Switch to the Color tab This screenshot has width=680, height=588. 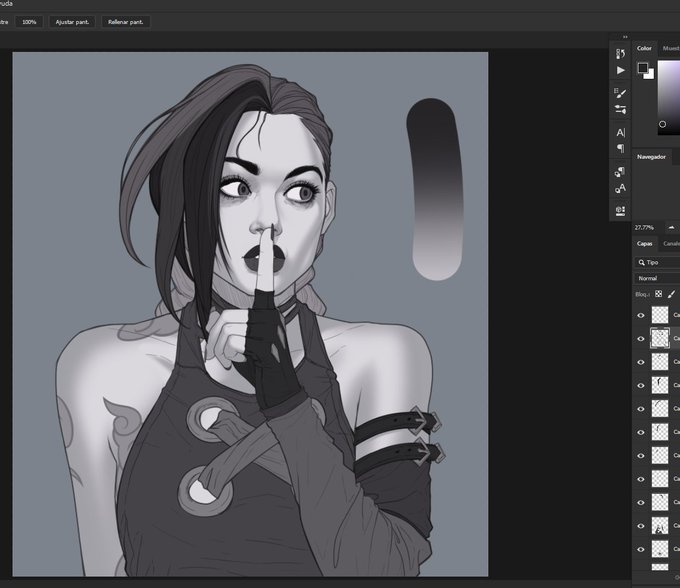[644, 48]
